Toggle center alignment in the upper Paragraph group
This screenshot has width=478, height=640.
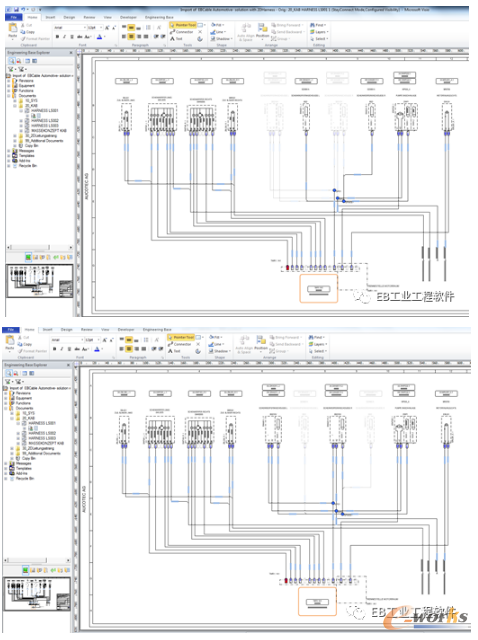point(131,36)
